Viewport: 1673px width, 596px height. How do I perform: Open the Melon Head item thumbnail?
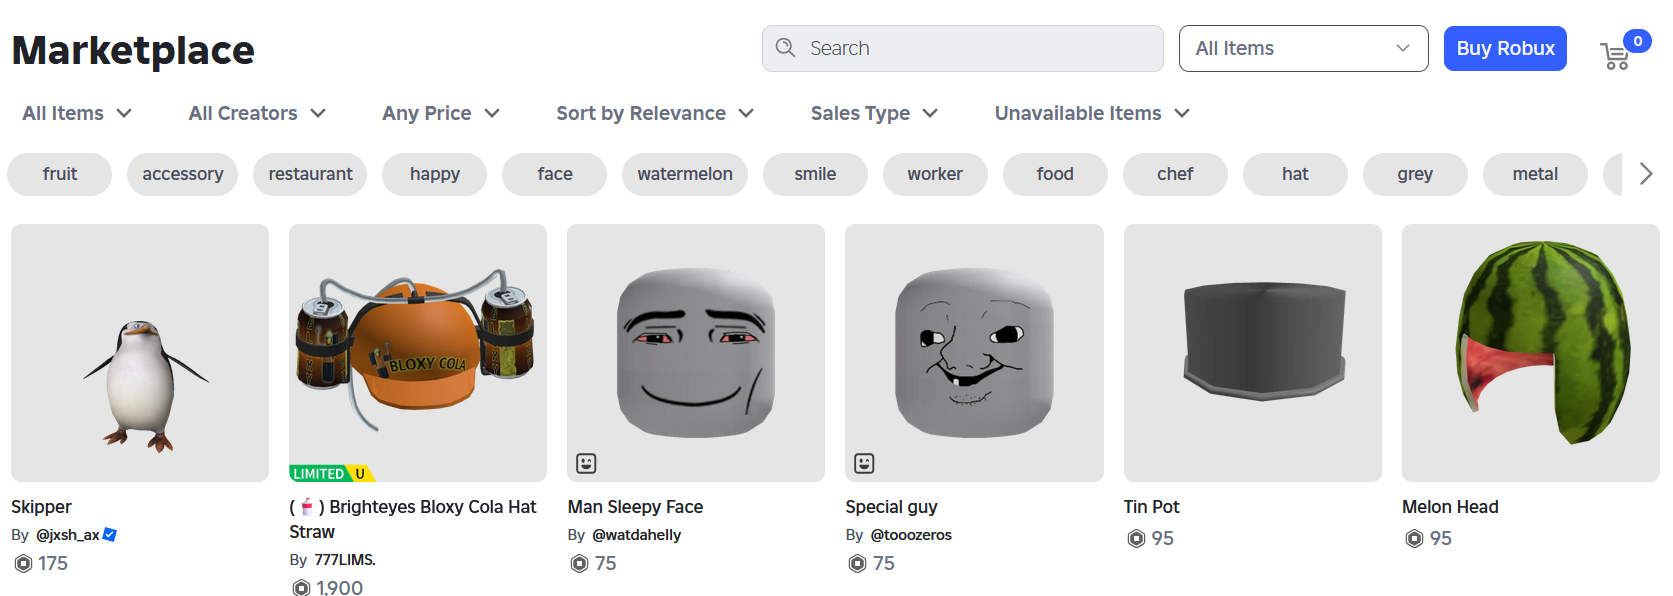[x=1530, y=353]
